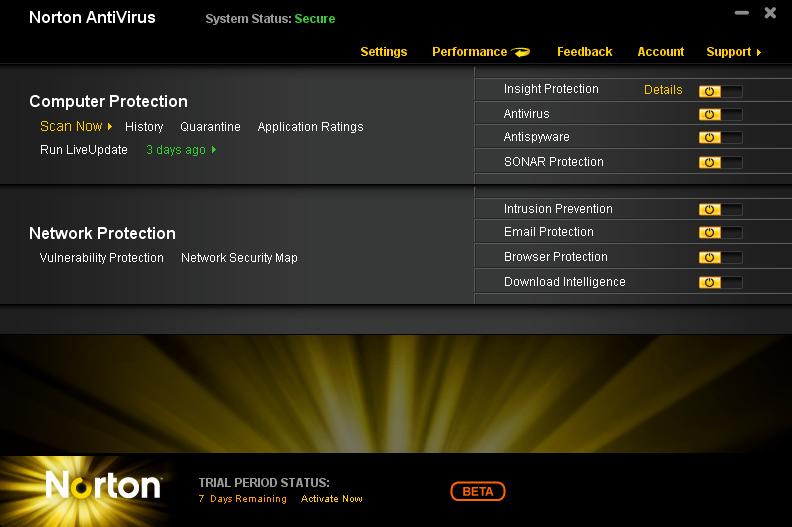Expand the Support menu arrow
Screen dimensions: 792x527
(759, 52)
